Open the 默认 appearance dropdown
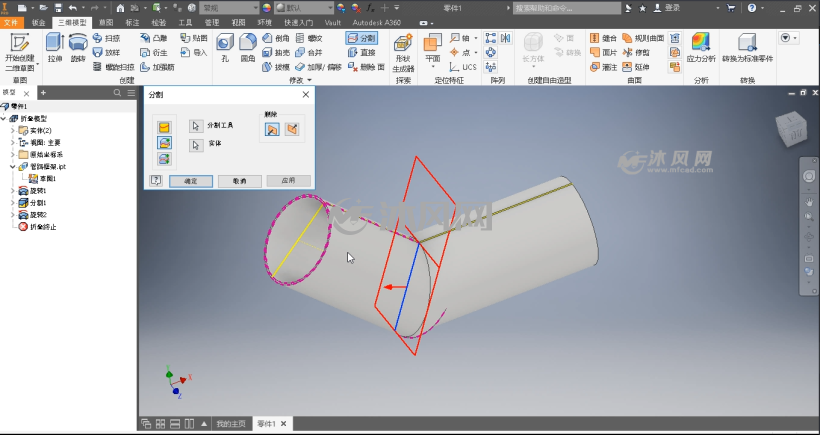This screenshot has width=820, height=435. click(x=330, y=8)
